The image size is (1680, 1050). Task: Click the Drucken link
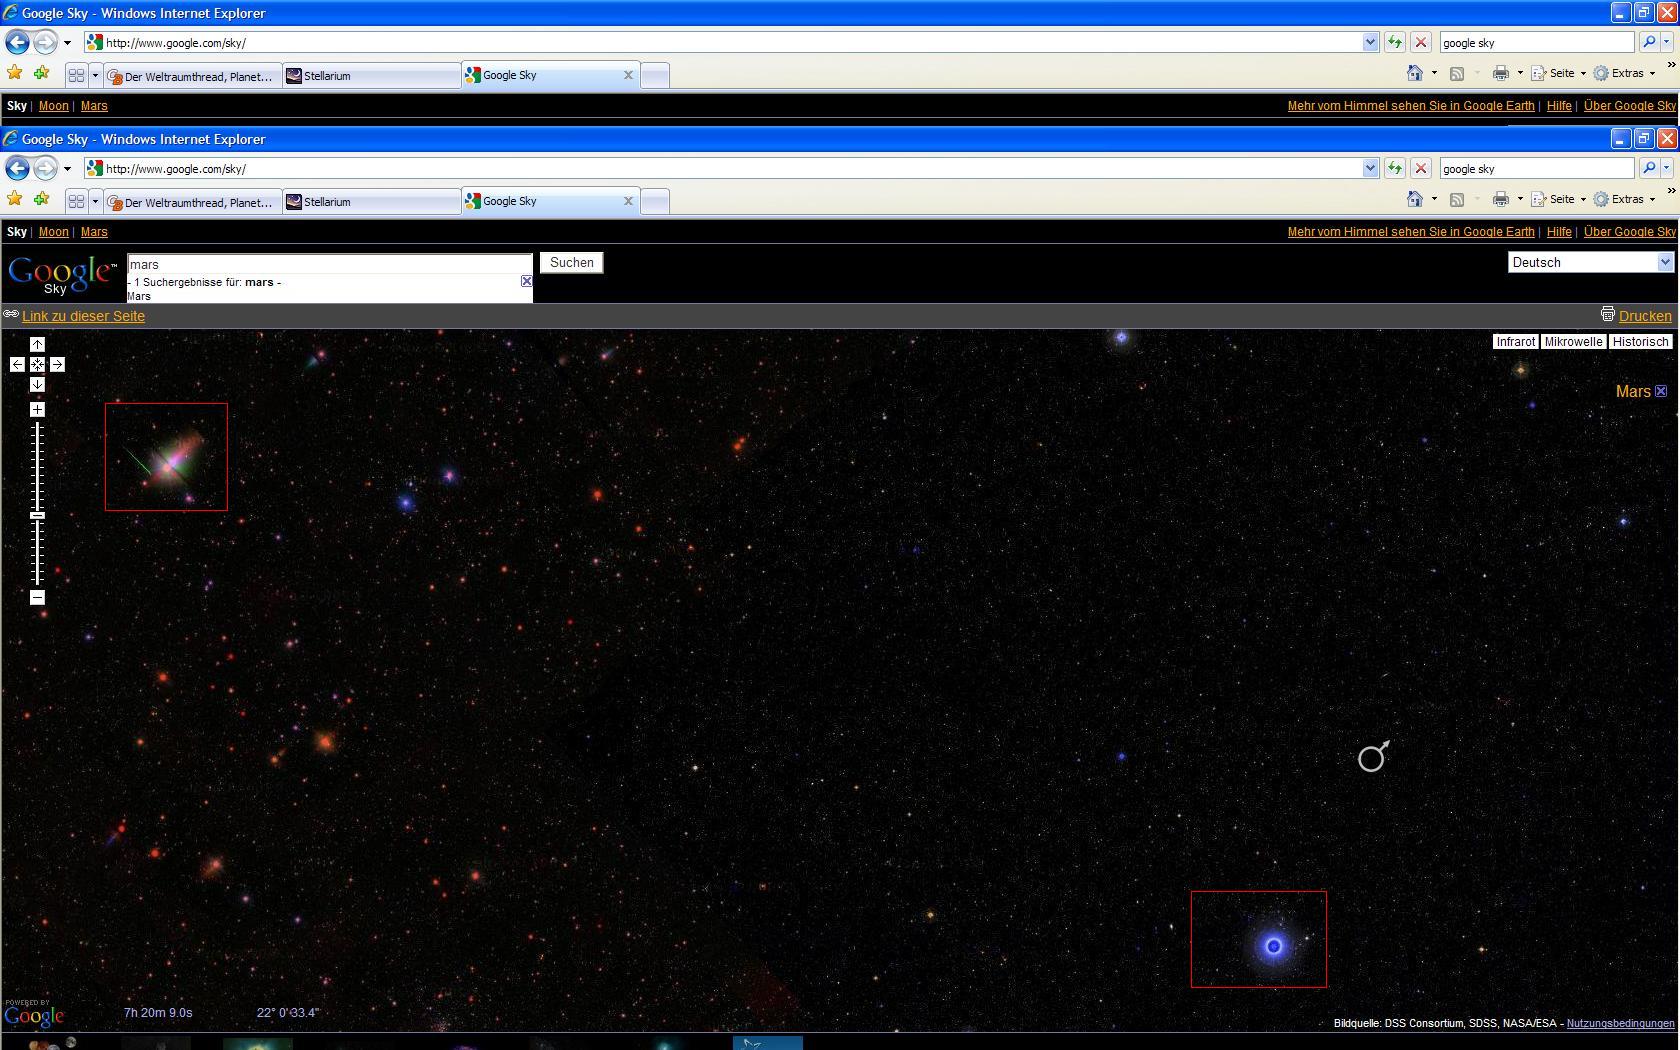1645,316
